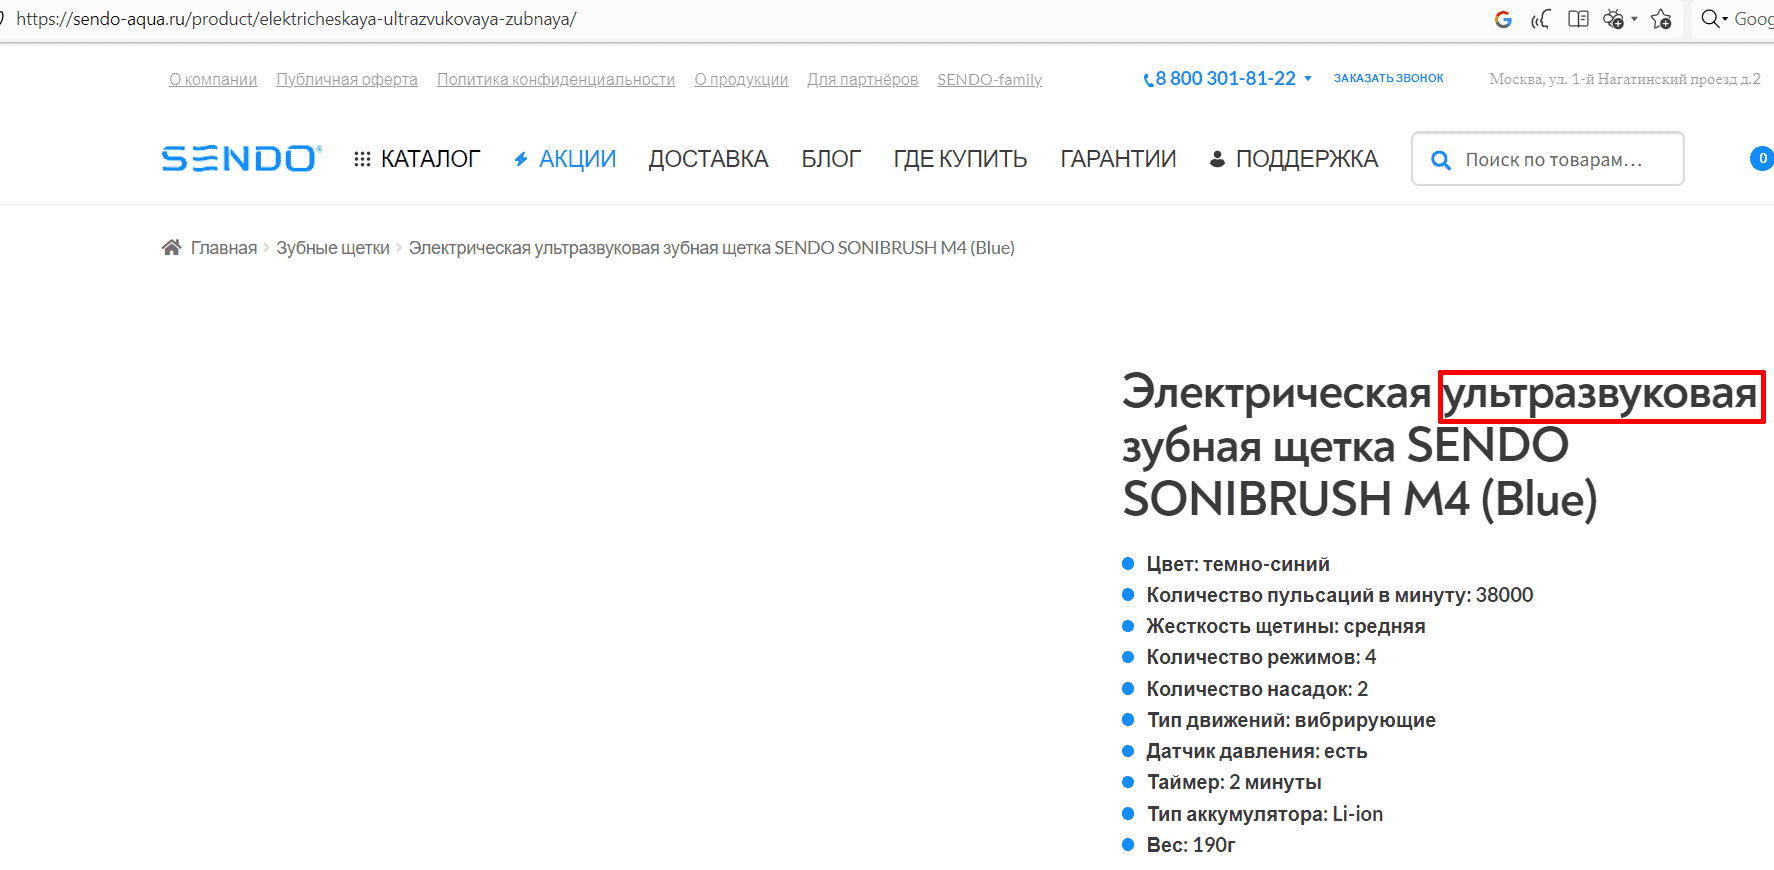1774x870 pixels.
Task: Click the bug-with-plus icon
Action: (x=1613, y=19)
